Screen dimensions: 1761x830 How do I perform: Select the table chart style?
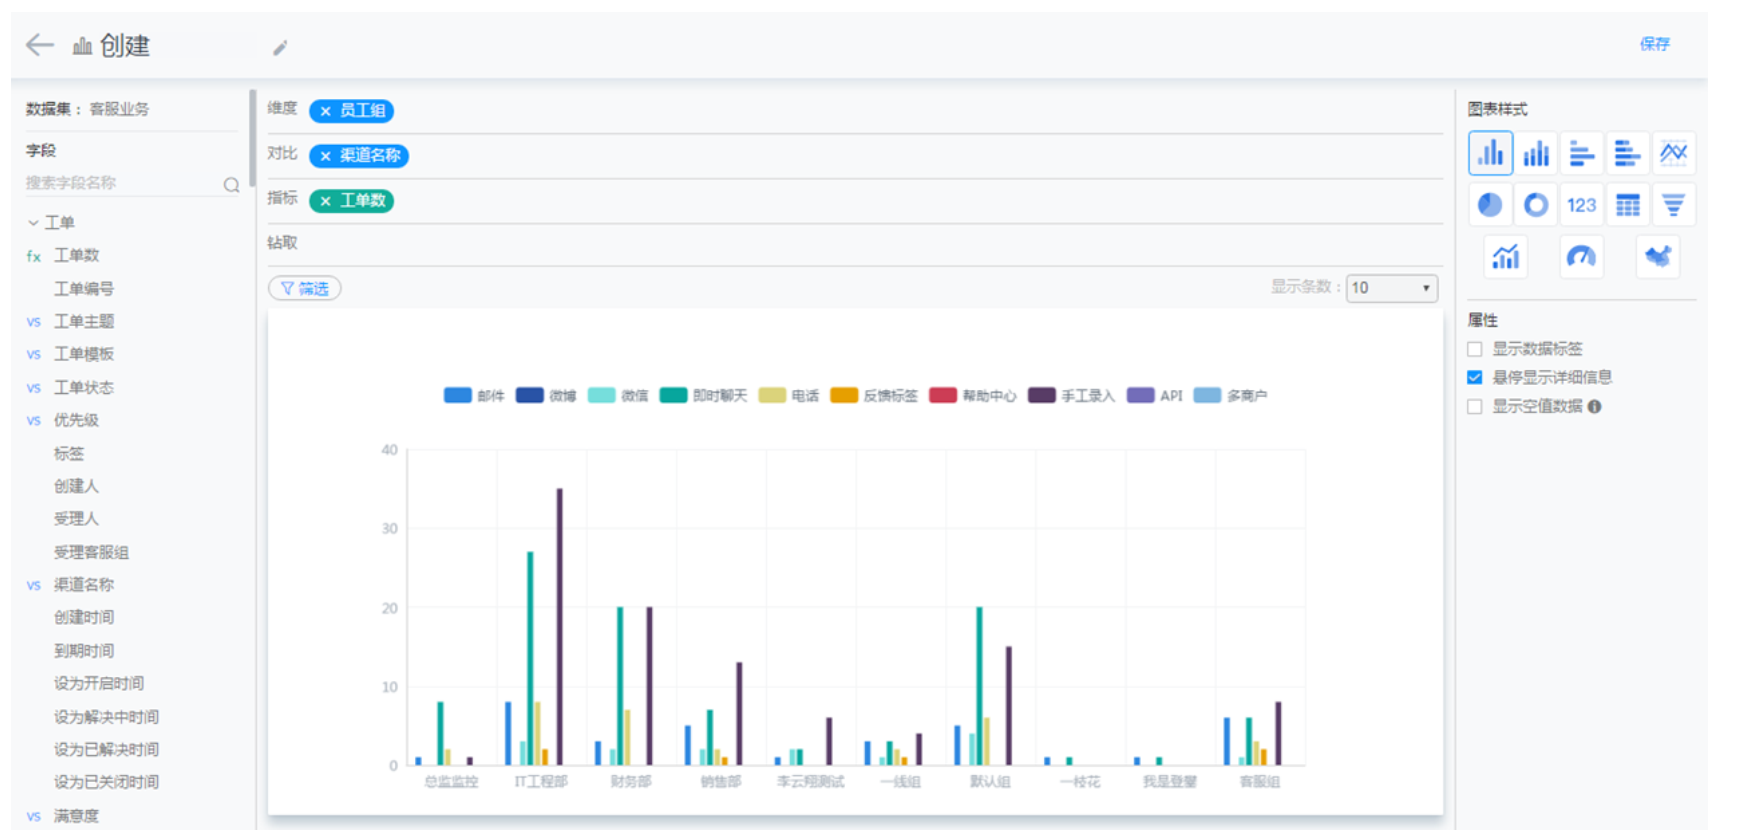[1627, 205]
